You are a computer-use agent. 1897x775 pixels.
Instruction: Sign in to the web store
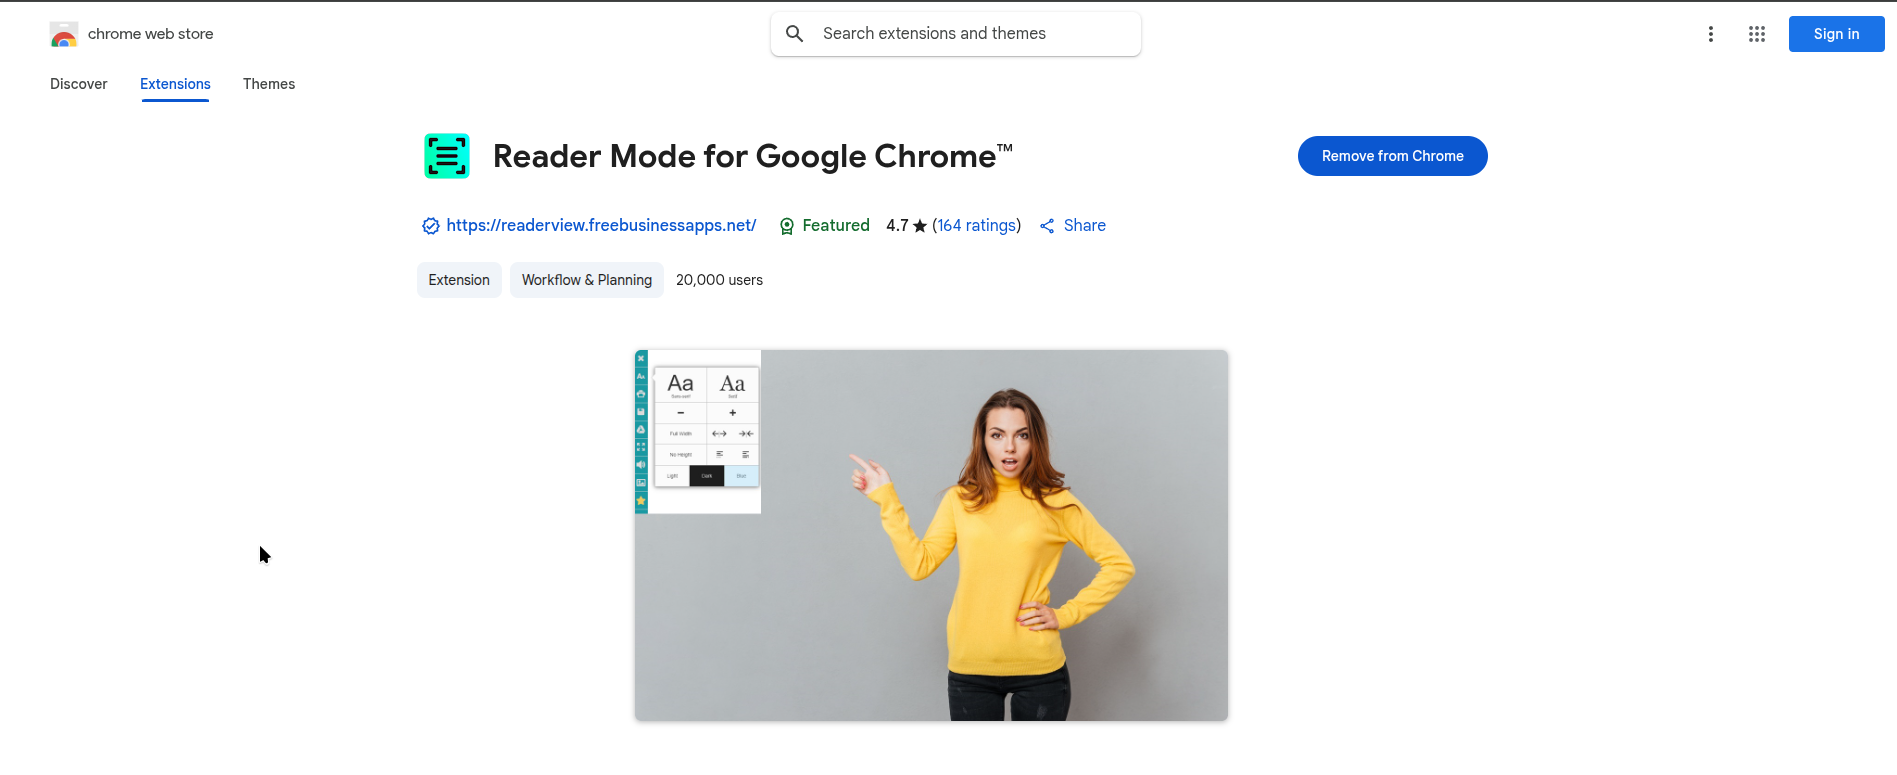[1836, 34]
